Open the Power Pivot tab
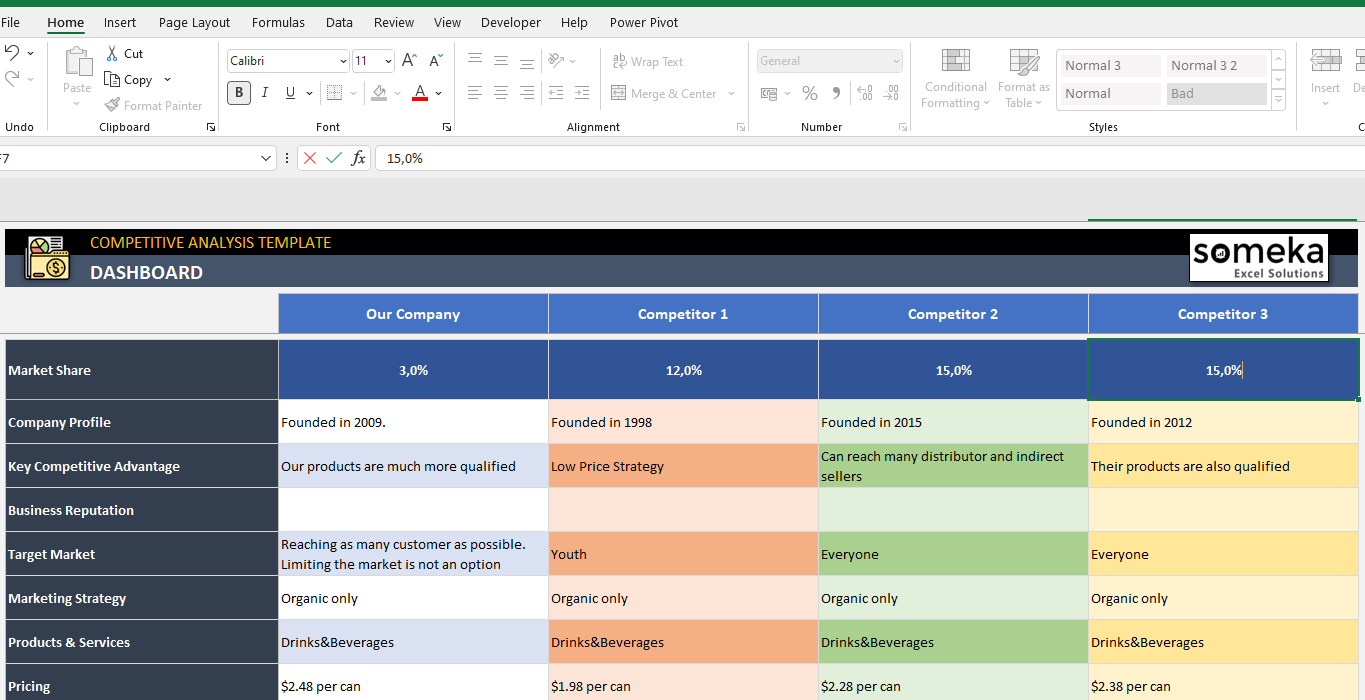 click(643, 22)
